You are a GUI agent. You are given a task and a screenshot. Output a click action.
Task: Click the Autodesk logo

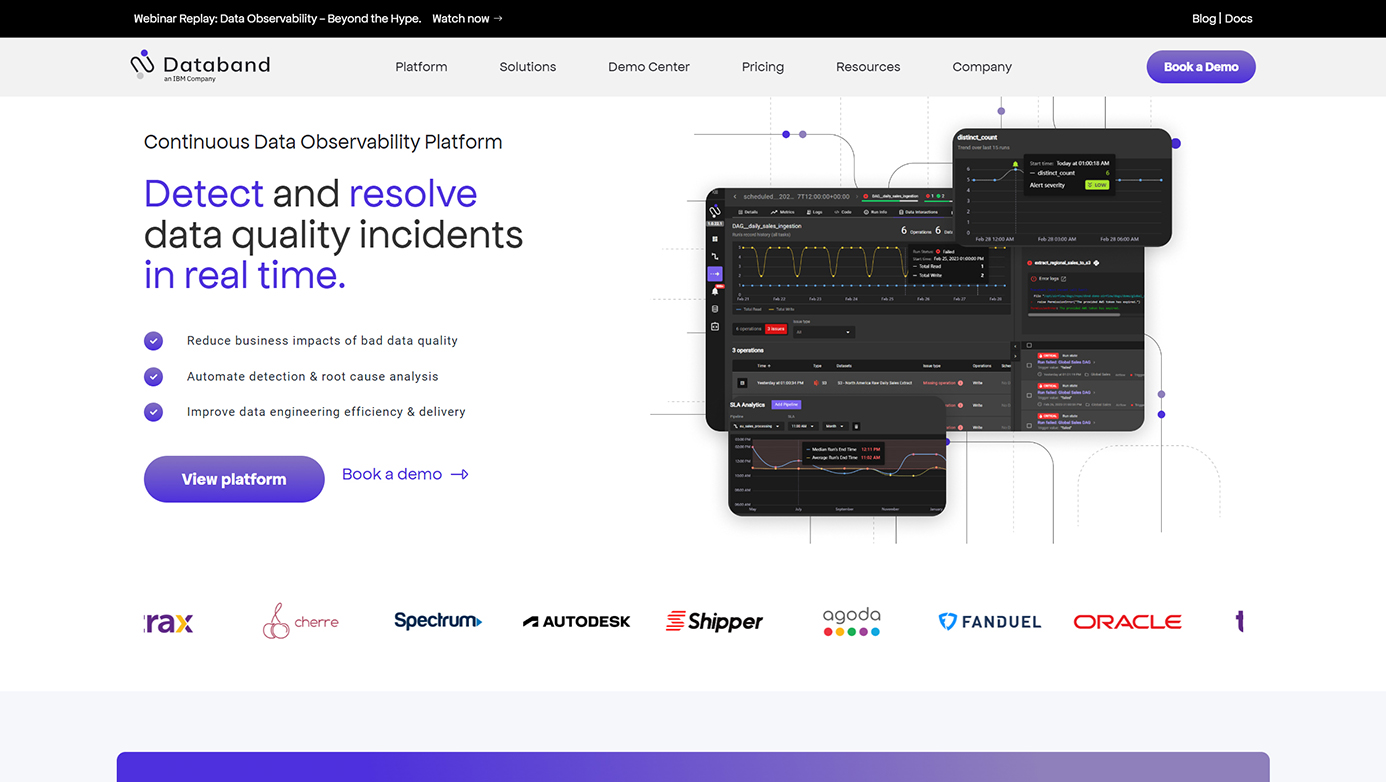coord(576,621)
